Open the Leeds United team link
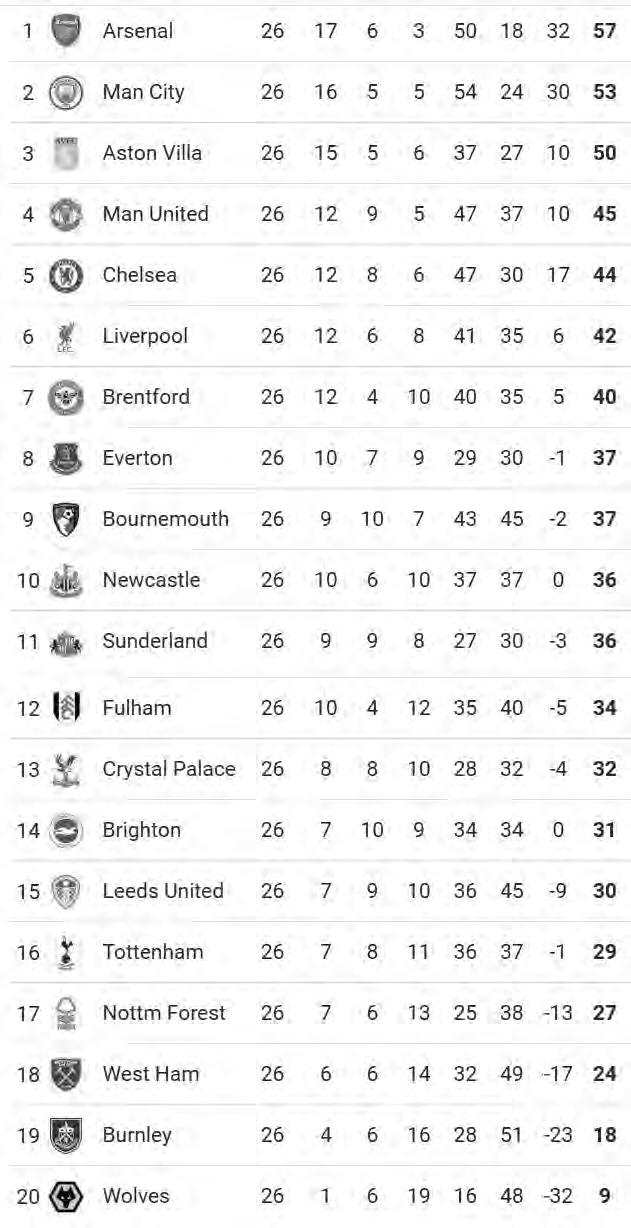 pyautogui.click(x=163, y=891)
